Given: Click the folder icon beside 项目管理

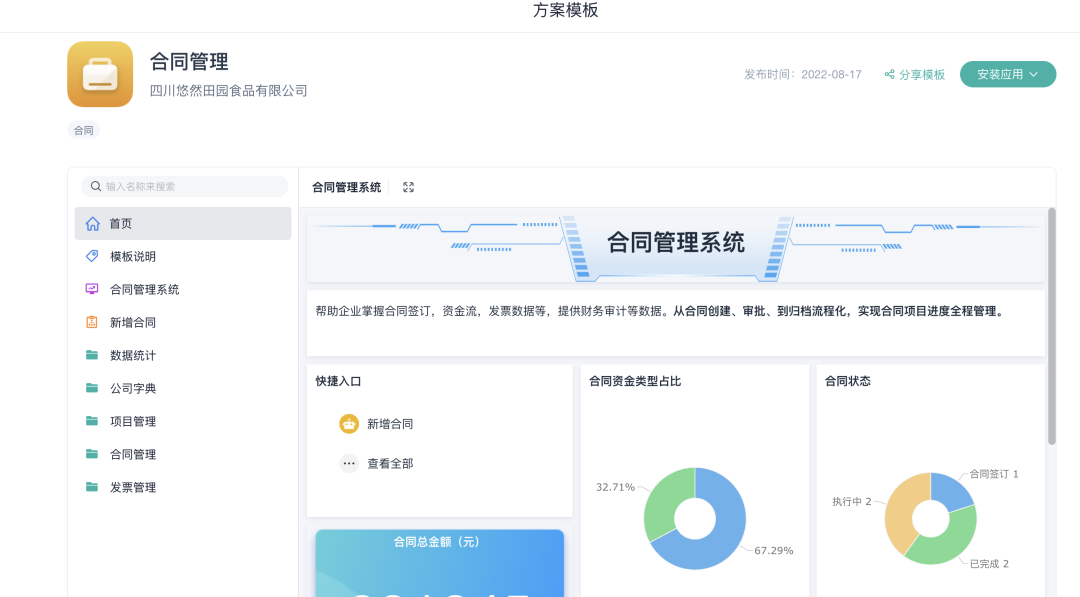Looking at the screenshot, I should coord(92,421).
